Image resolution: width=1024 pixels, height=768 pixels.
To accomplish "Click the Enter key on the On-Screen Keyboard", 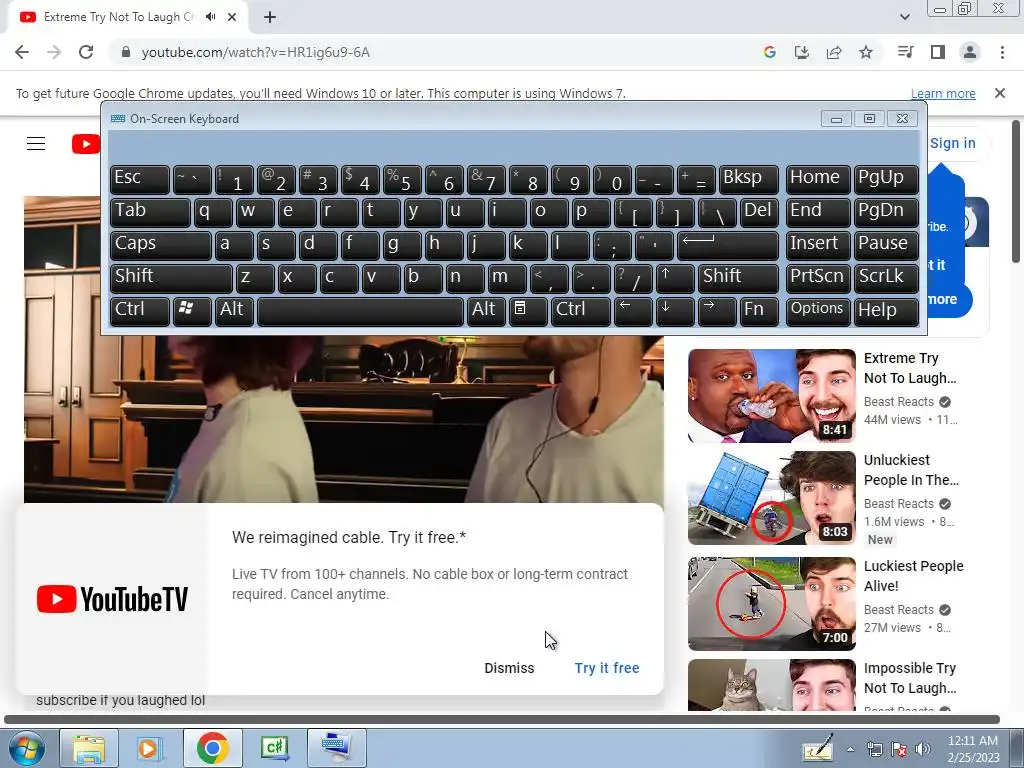I will pyautogui.click(x=728, y=244).
